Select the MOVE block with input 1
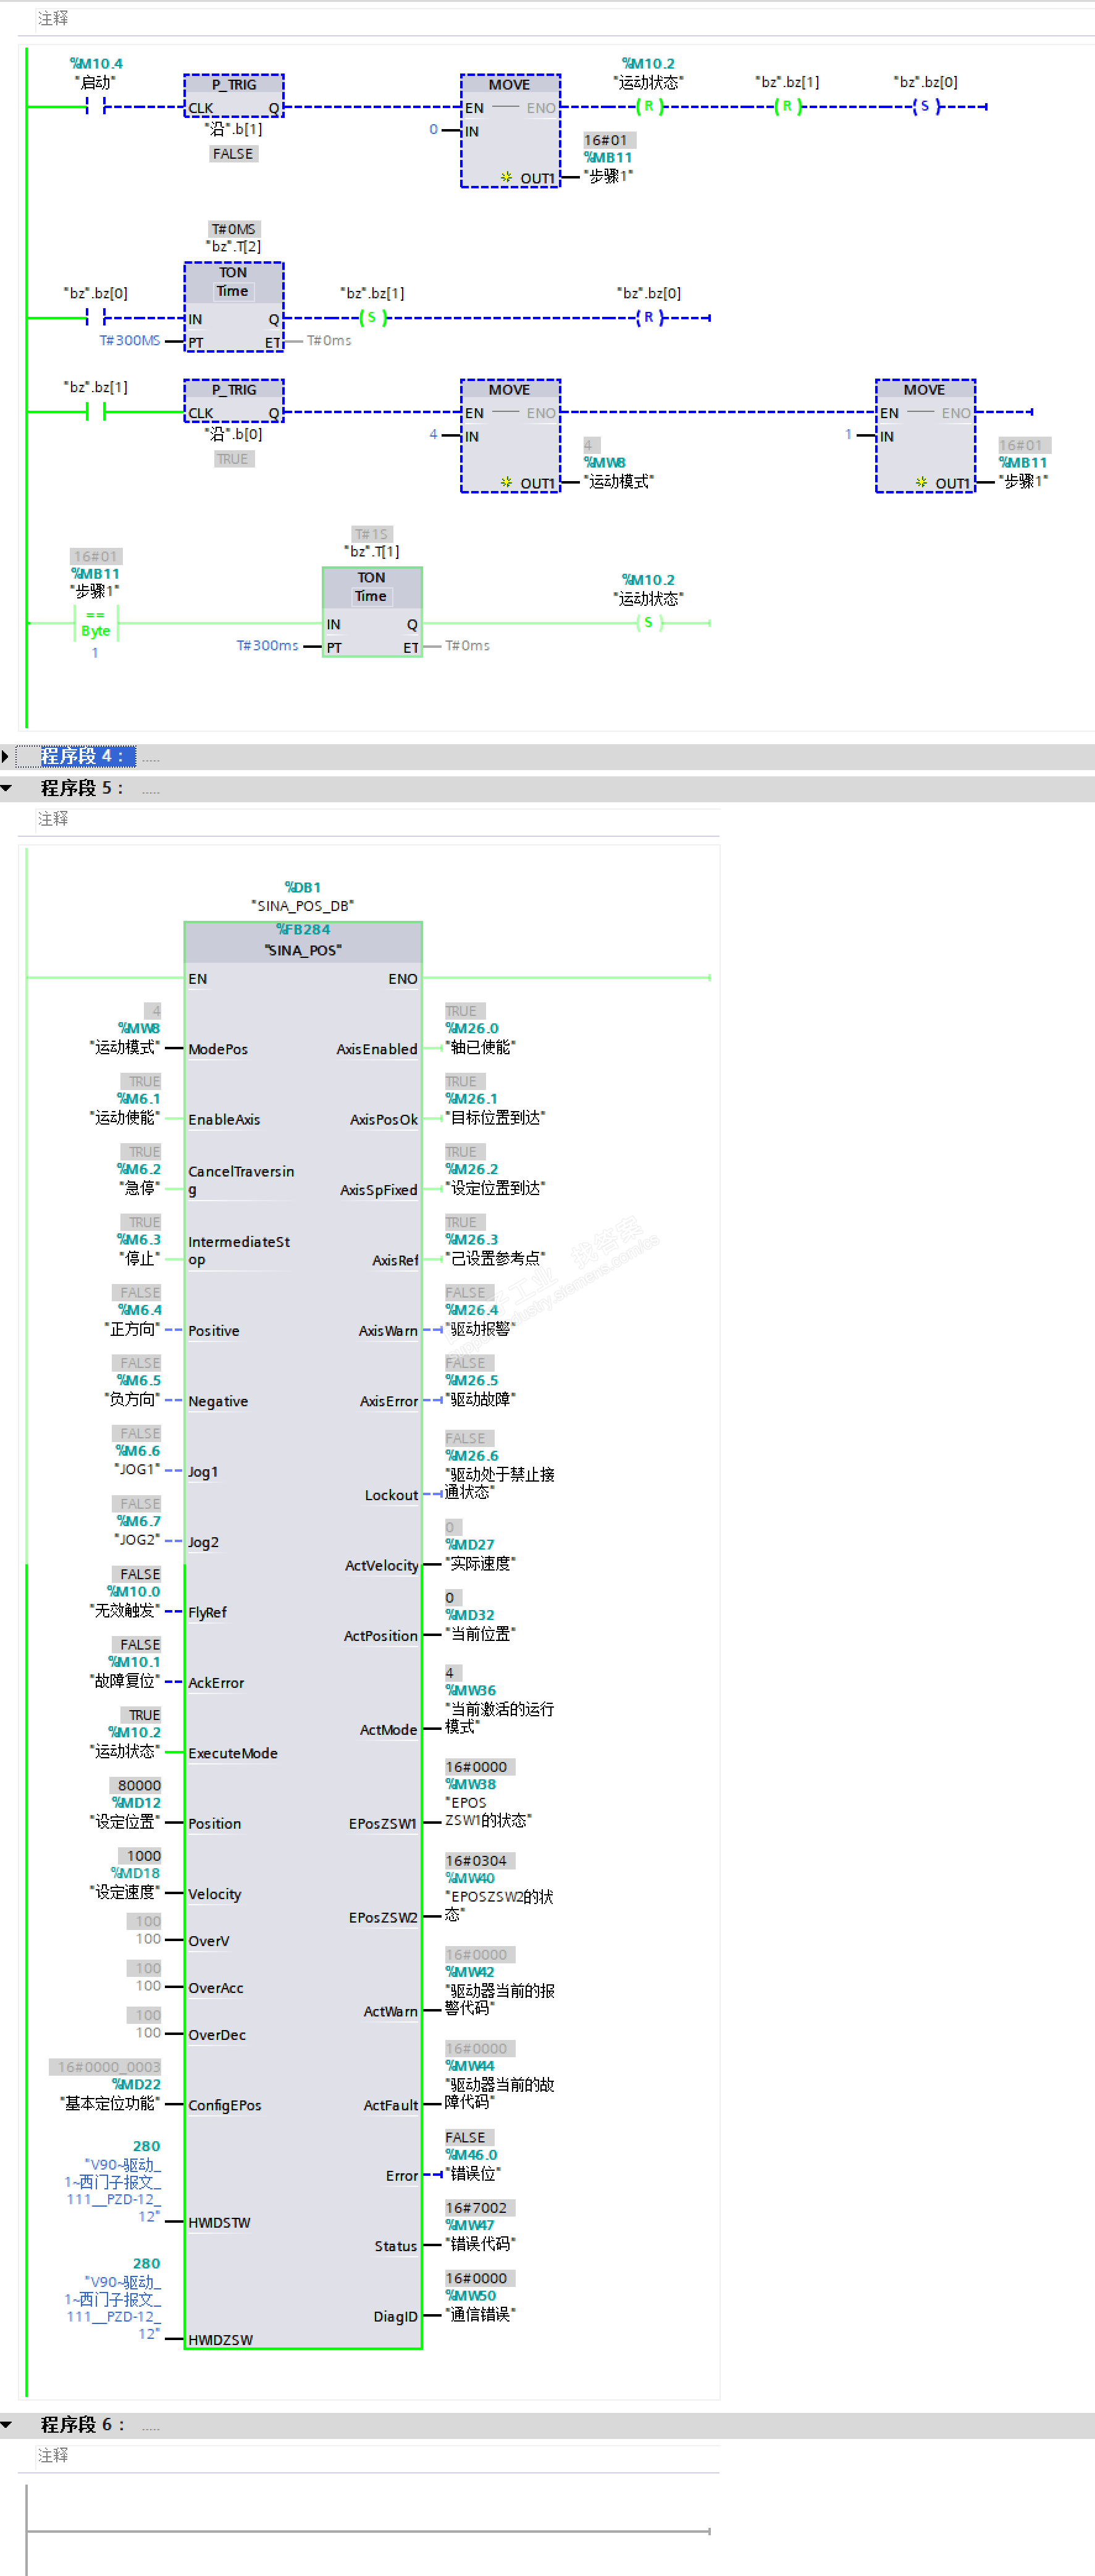Image resolution: width=1095 pixels, height=2576 pixels. (x=925, y=435)
